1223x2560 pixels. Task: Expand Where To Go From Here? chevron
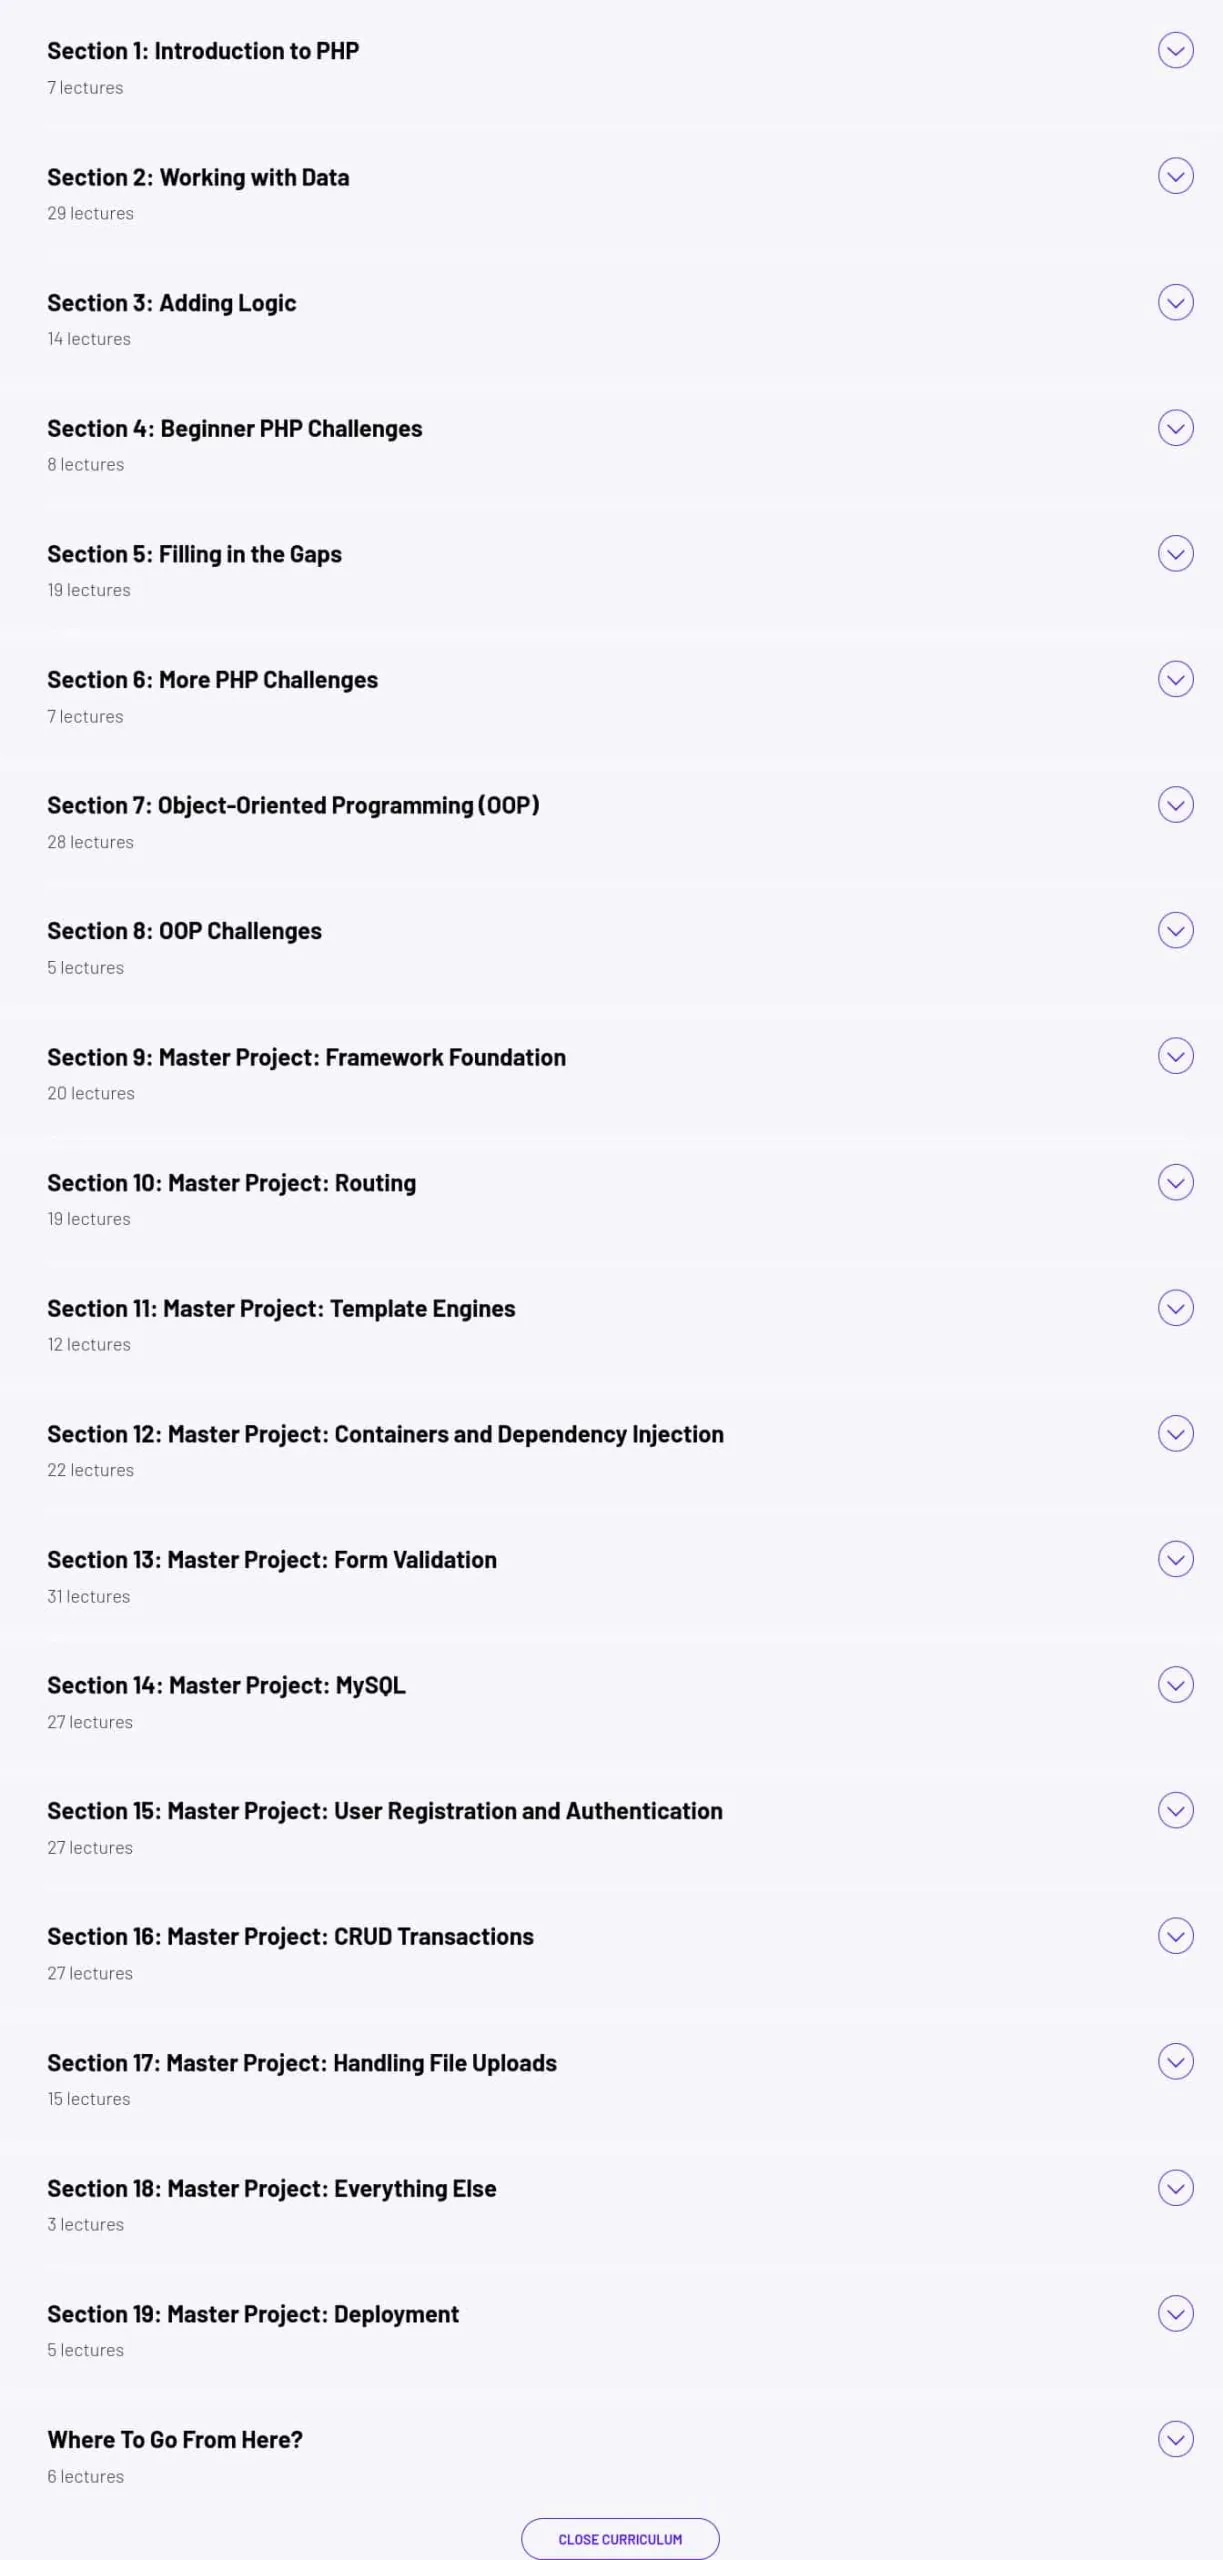click(x=1175, y=2439)
